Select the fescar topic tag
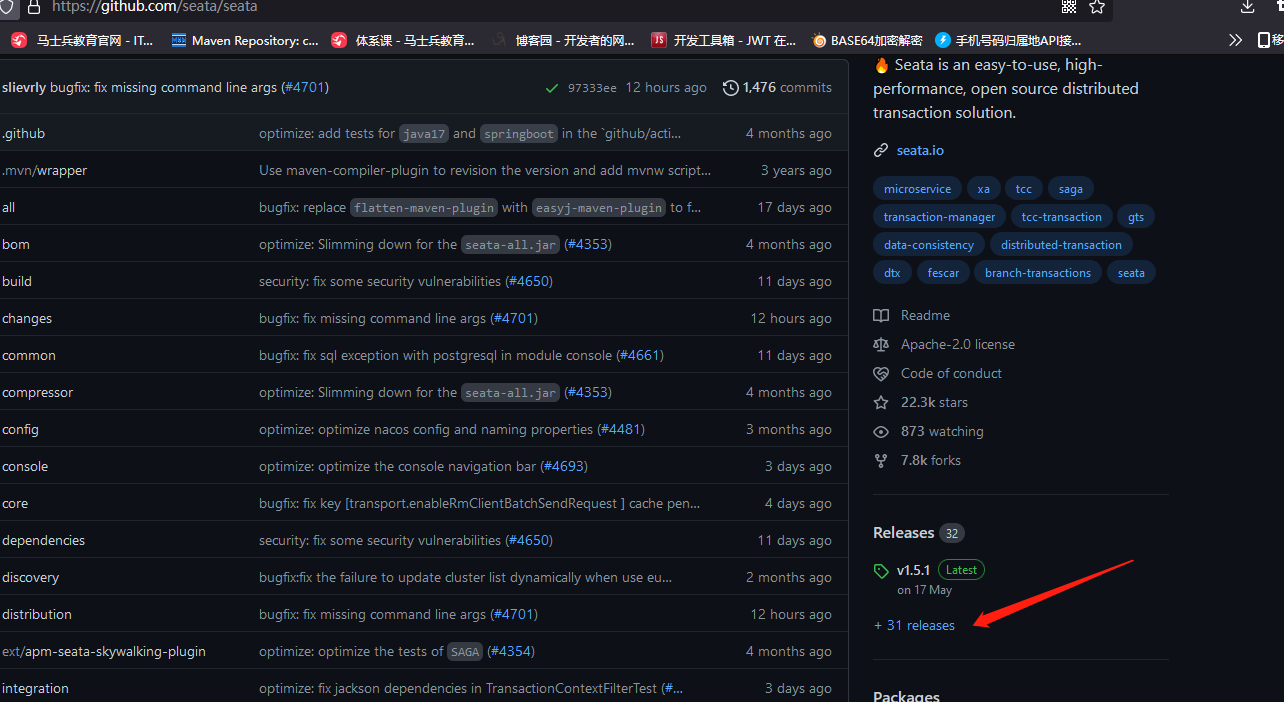Screen dimensions: 1284x702 click(943, 273)
